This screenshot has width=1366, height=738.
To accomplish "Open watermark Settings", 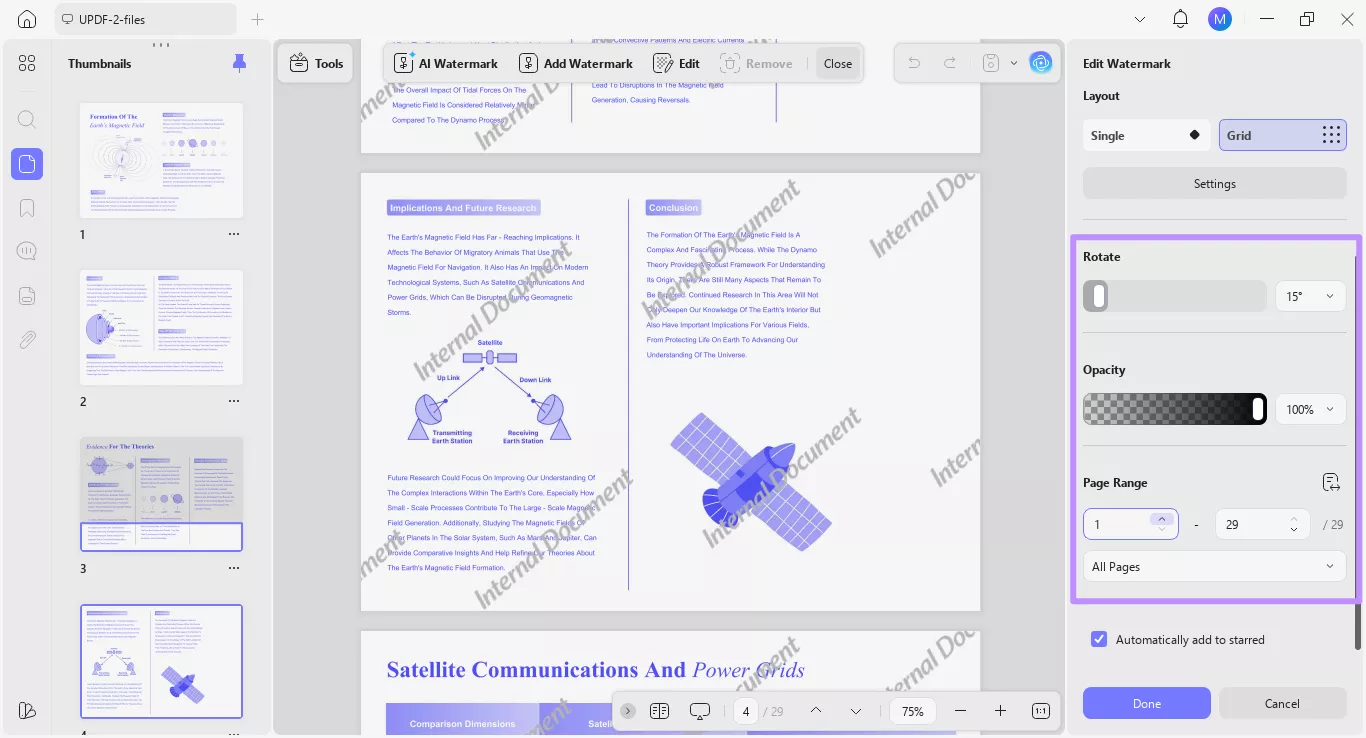I will tap(1213, 183).
